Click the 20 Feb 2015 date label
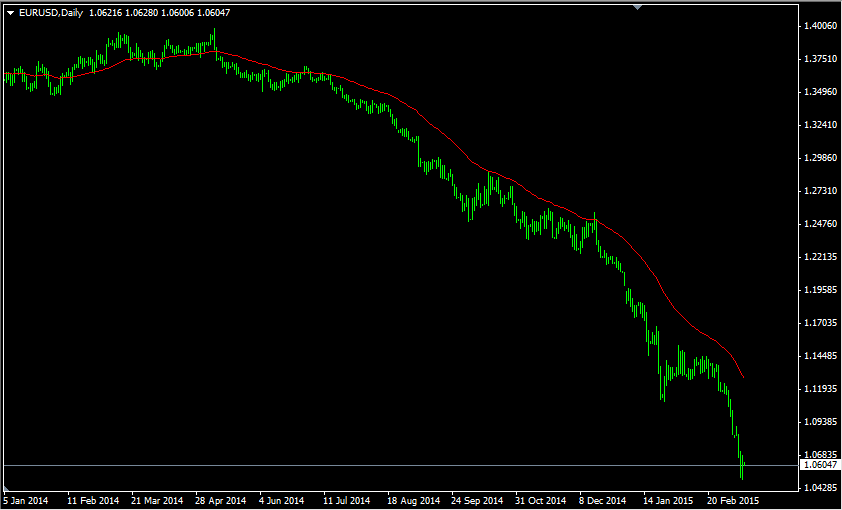Viewport: 842px width, 510px height. pos(731,501)
